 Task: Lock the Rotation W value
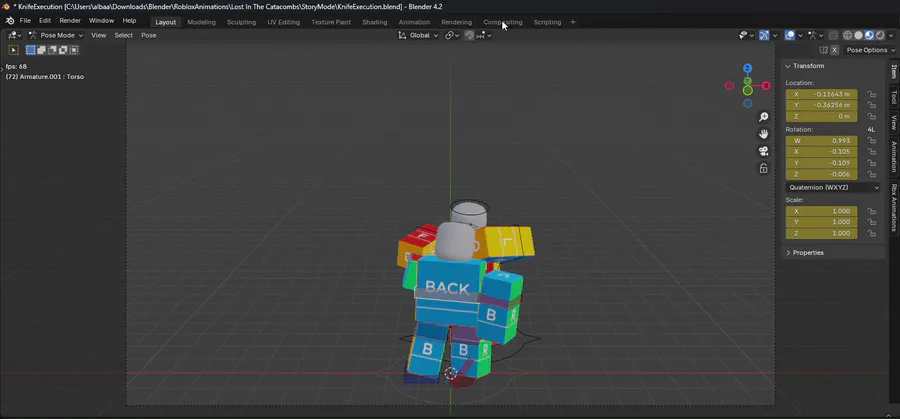pos(871,141)
